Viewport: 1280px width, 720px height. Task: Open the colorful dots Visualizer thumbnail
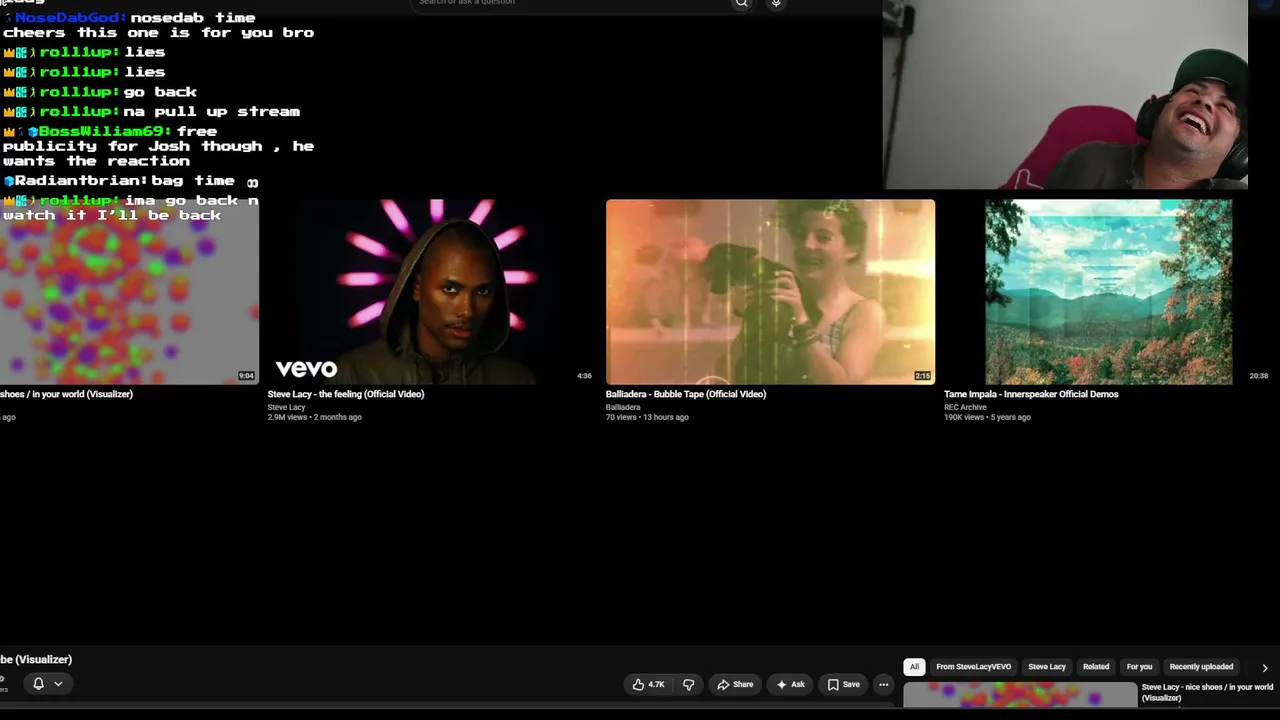tap(129, 292)
